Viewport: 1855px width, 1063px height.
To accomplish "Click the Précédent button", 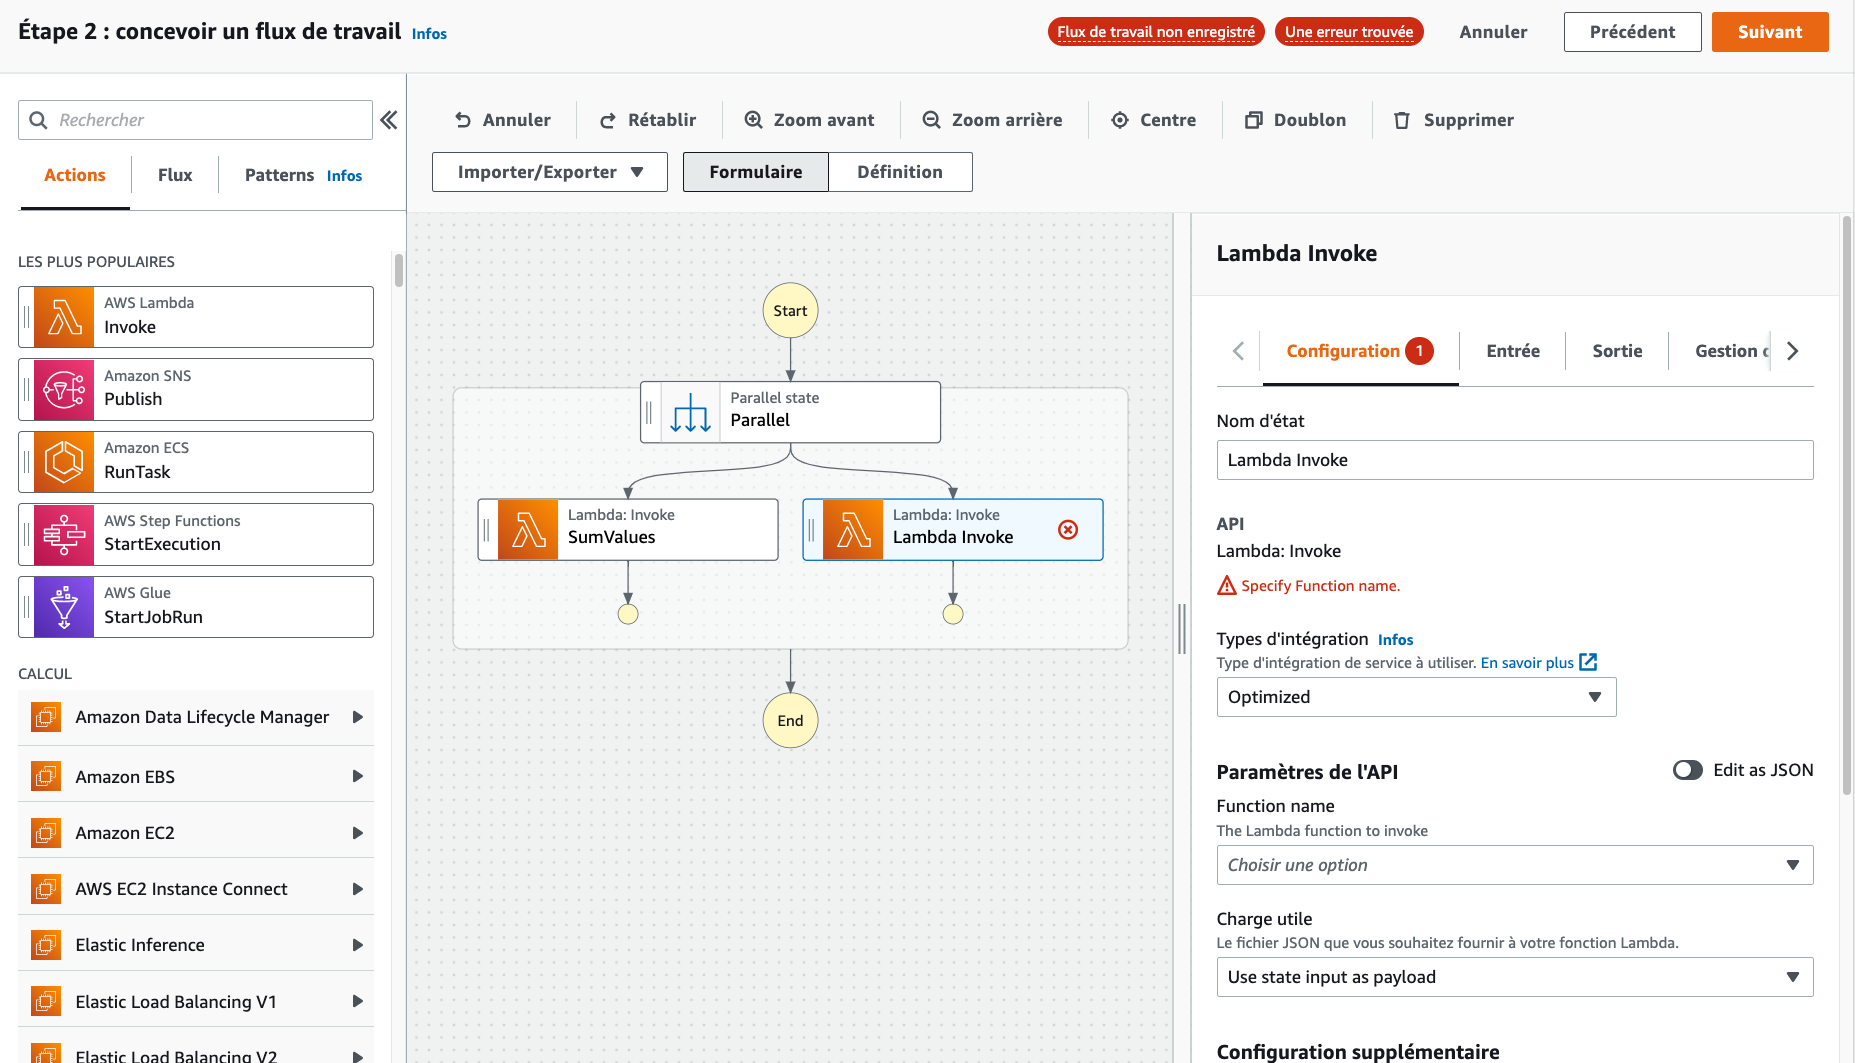I will pos(1632,32).
